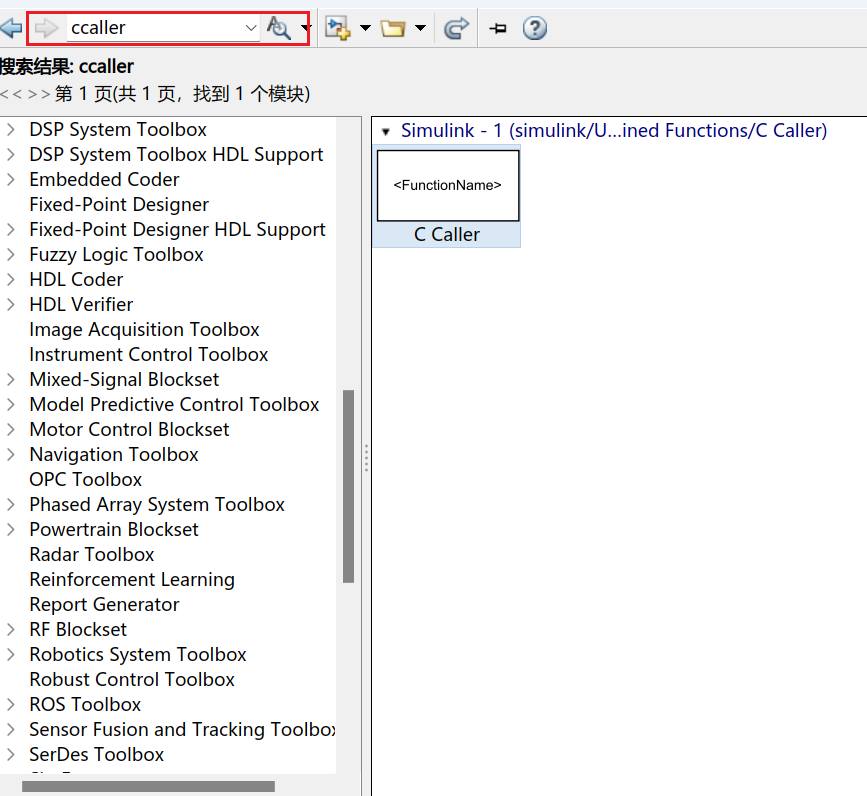Viewport: 867px width, 796px height.
Task: Open the search history combo box
Action: [x=251, y=27]
